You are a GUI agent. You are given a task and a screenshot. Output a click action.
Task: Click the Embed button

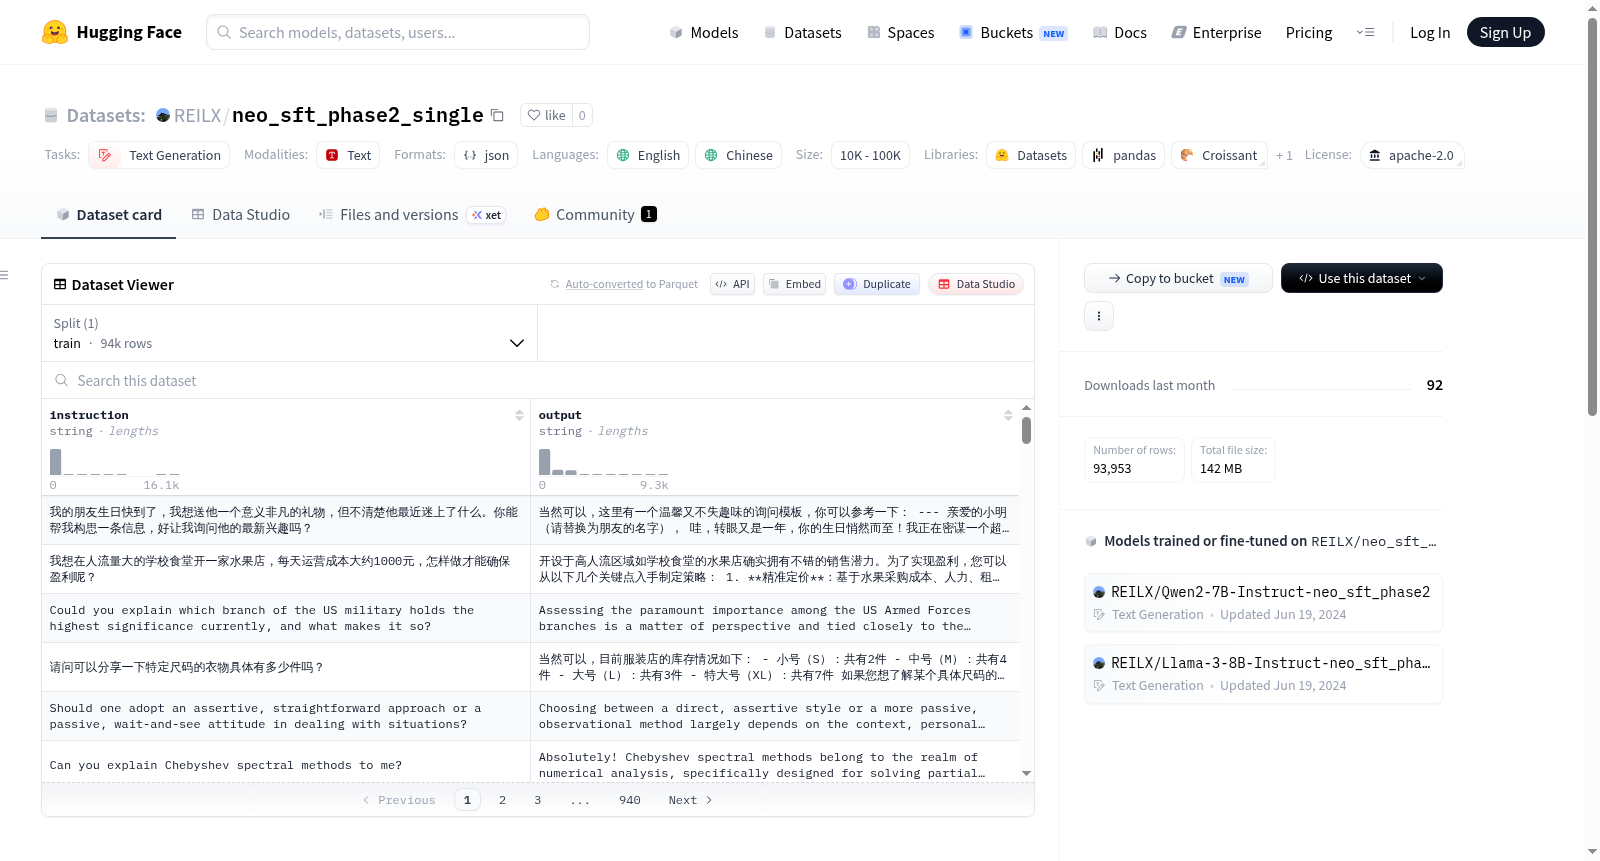point(794,284)
